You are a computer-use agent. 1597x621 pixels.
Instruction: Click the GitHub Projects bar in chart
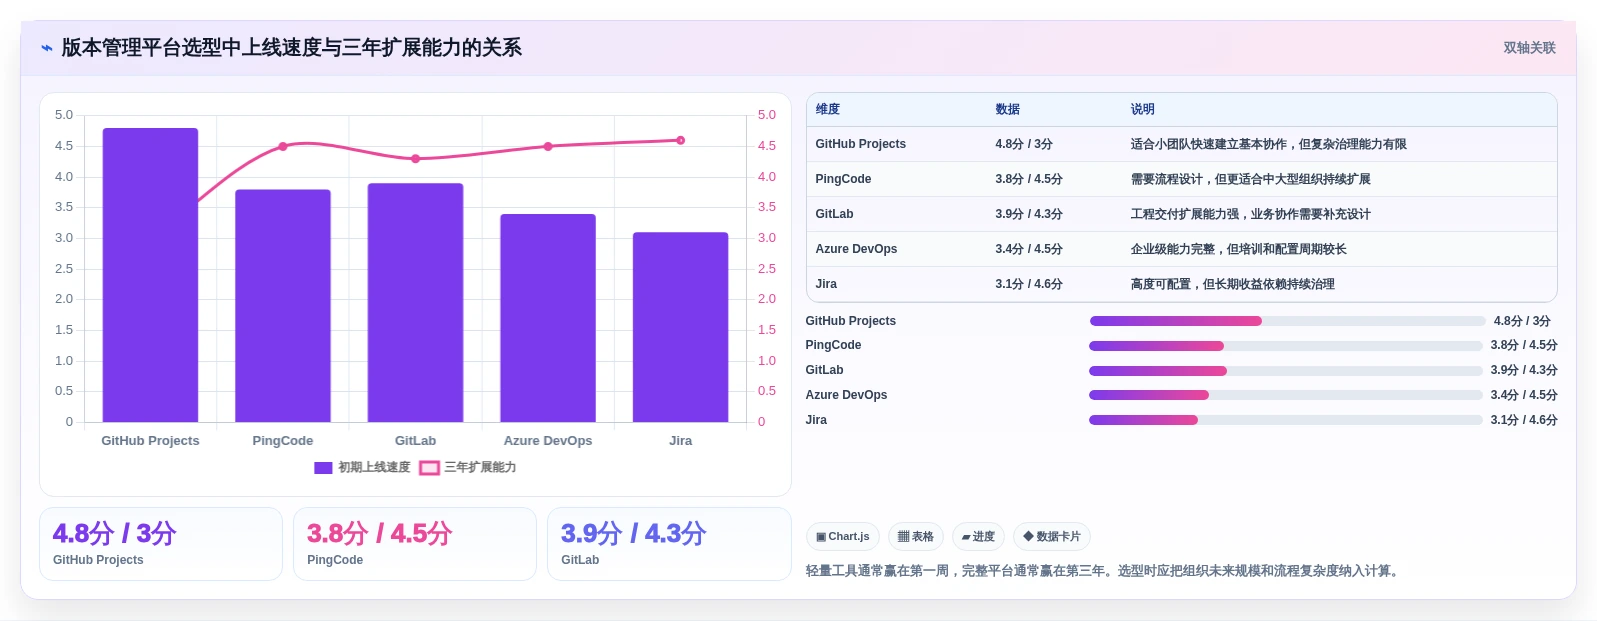[x=150, y=275]
